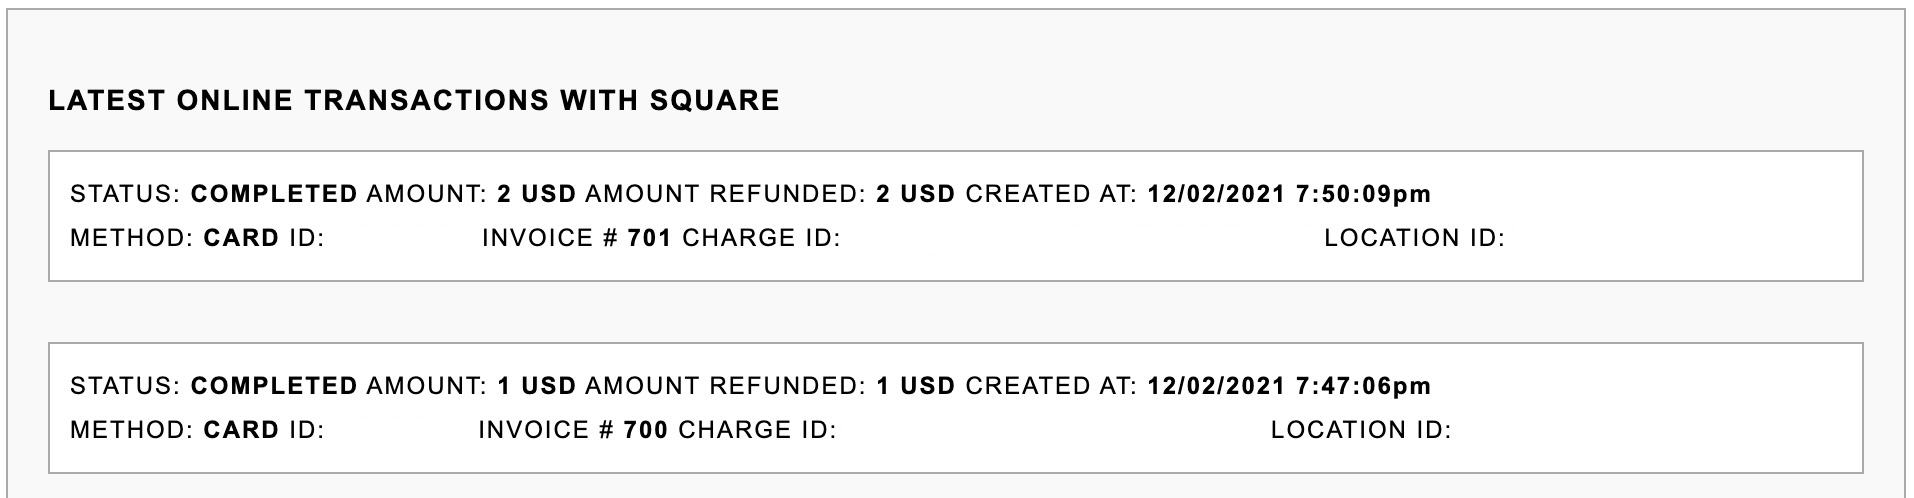This screenshot has width=1914, height=498.
Task: Click CARD method in invoice 700 transaction
Action: (x=241, y=430)
